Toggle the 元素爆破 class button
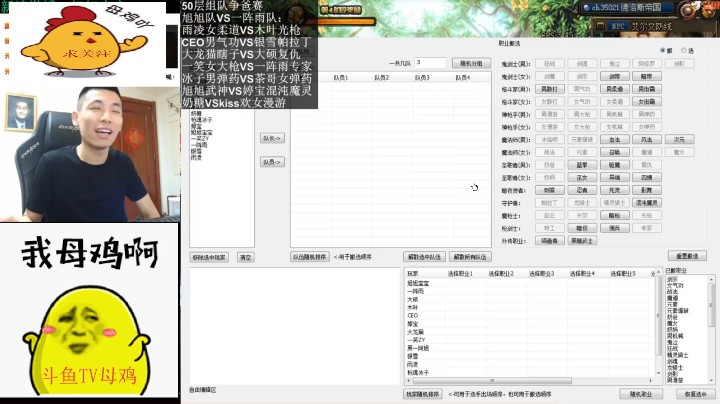720x404 pixels. 582,140
